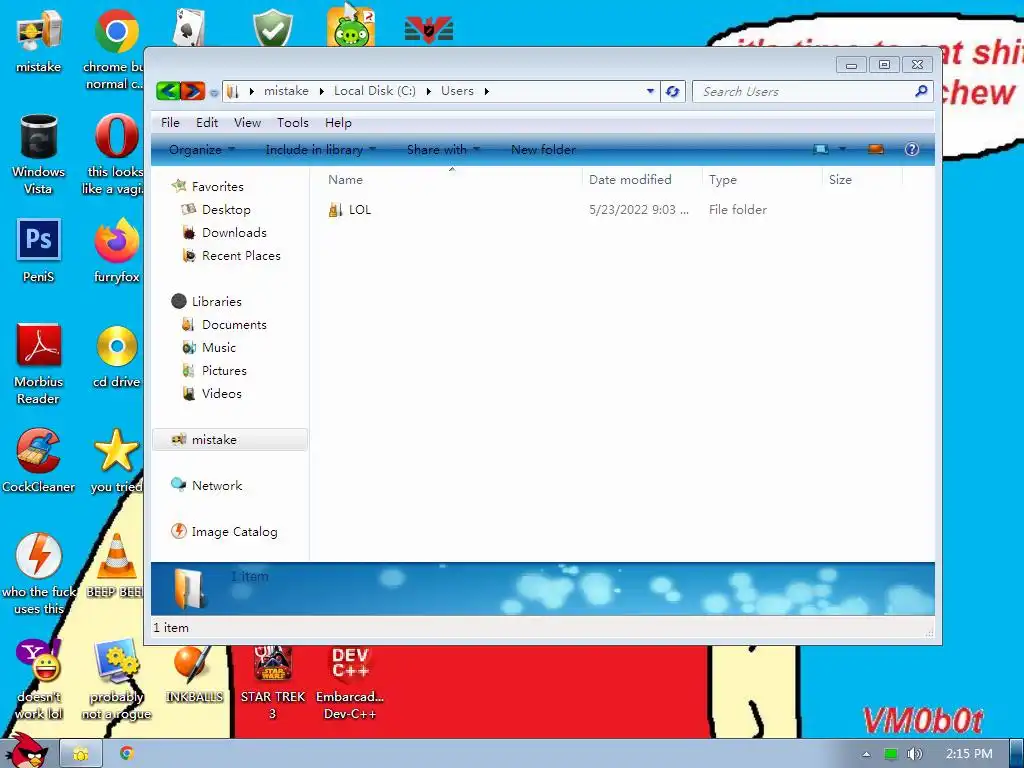This screenshot has width=1024, height=768.
Task: Select Favorites in navigation pane
Action: tap(217, 186)
